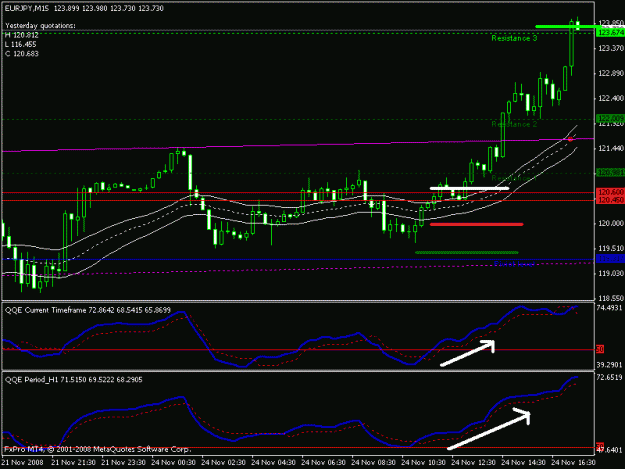Click the 121.440 price axis label
This screenshot has width=625, height=469.
[611, 149]
